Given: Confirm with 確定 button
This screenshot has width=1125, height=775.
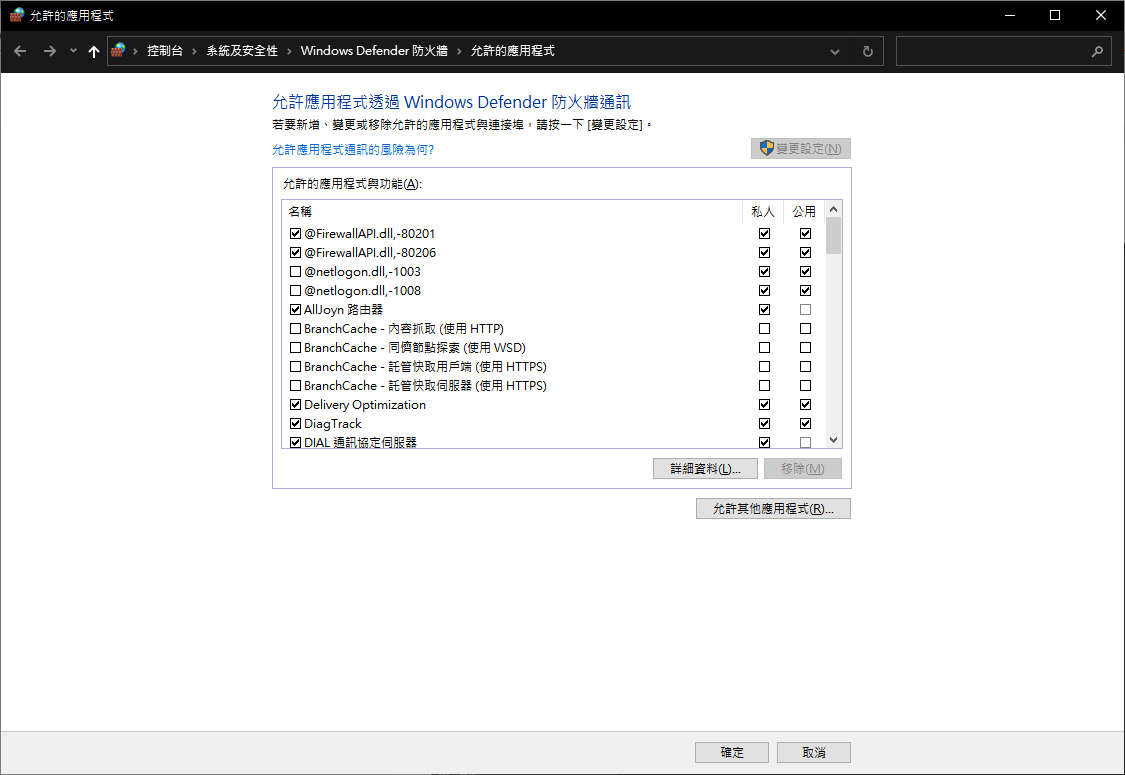Looking at the screenshot, I should pos(732,753).
